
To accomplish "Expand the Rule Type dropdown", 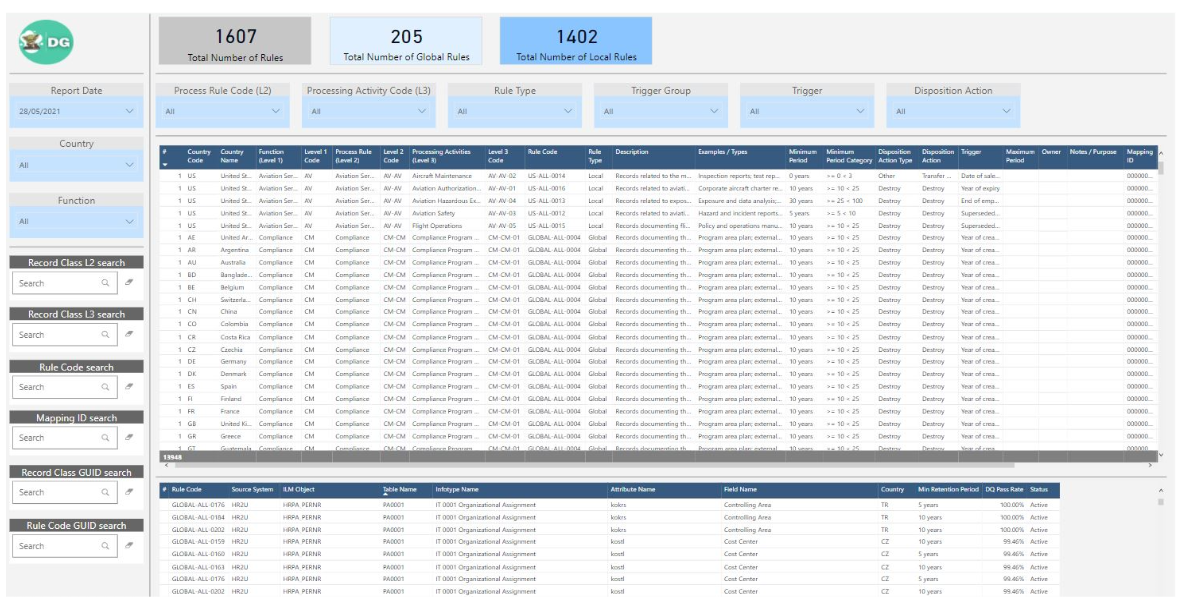I will [515, 111].
